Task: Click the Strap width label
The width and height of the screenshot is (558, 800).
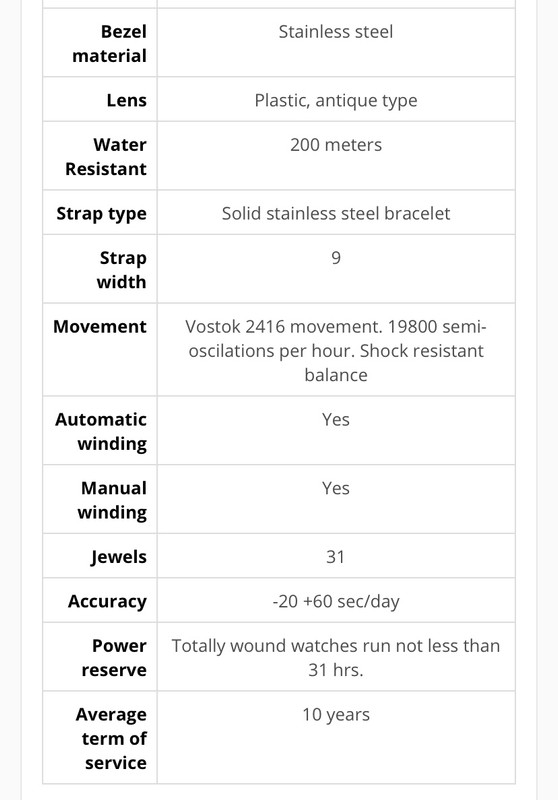Action: point(121,270)
